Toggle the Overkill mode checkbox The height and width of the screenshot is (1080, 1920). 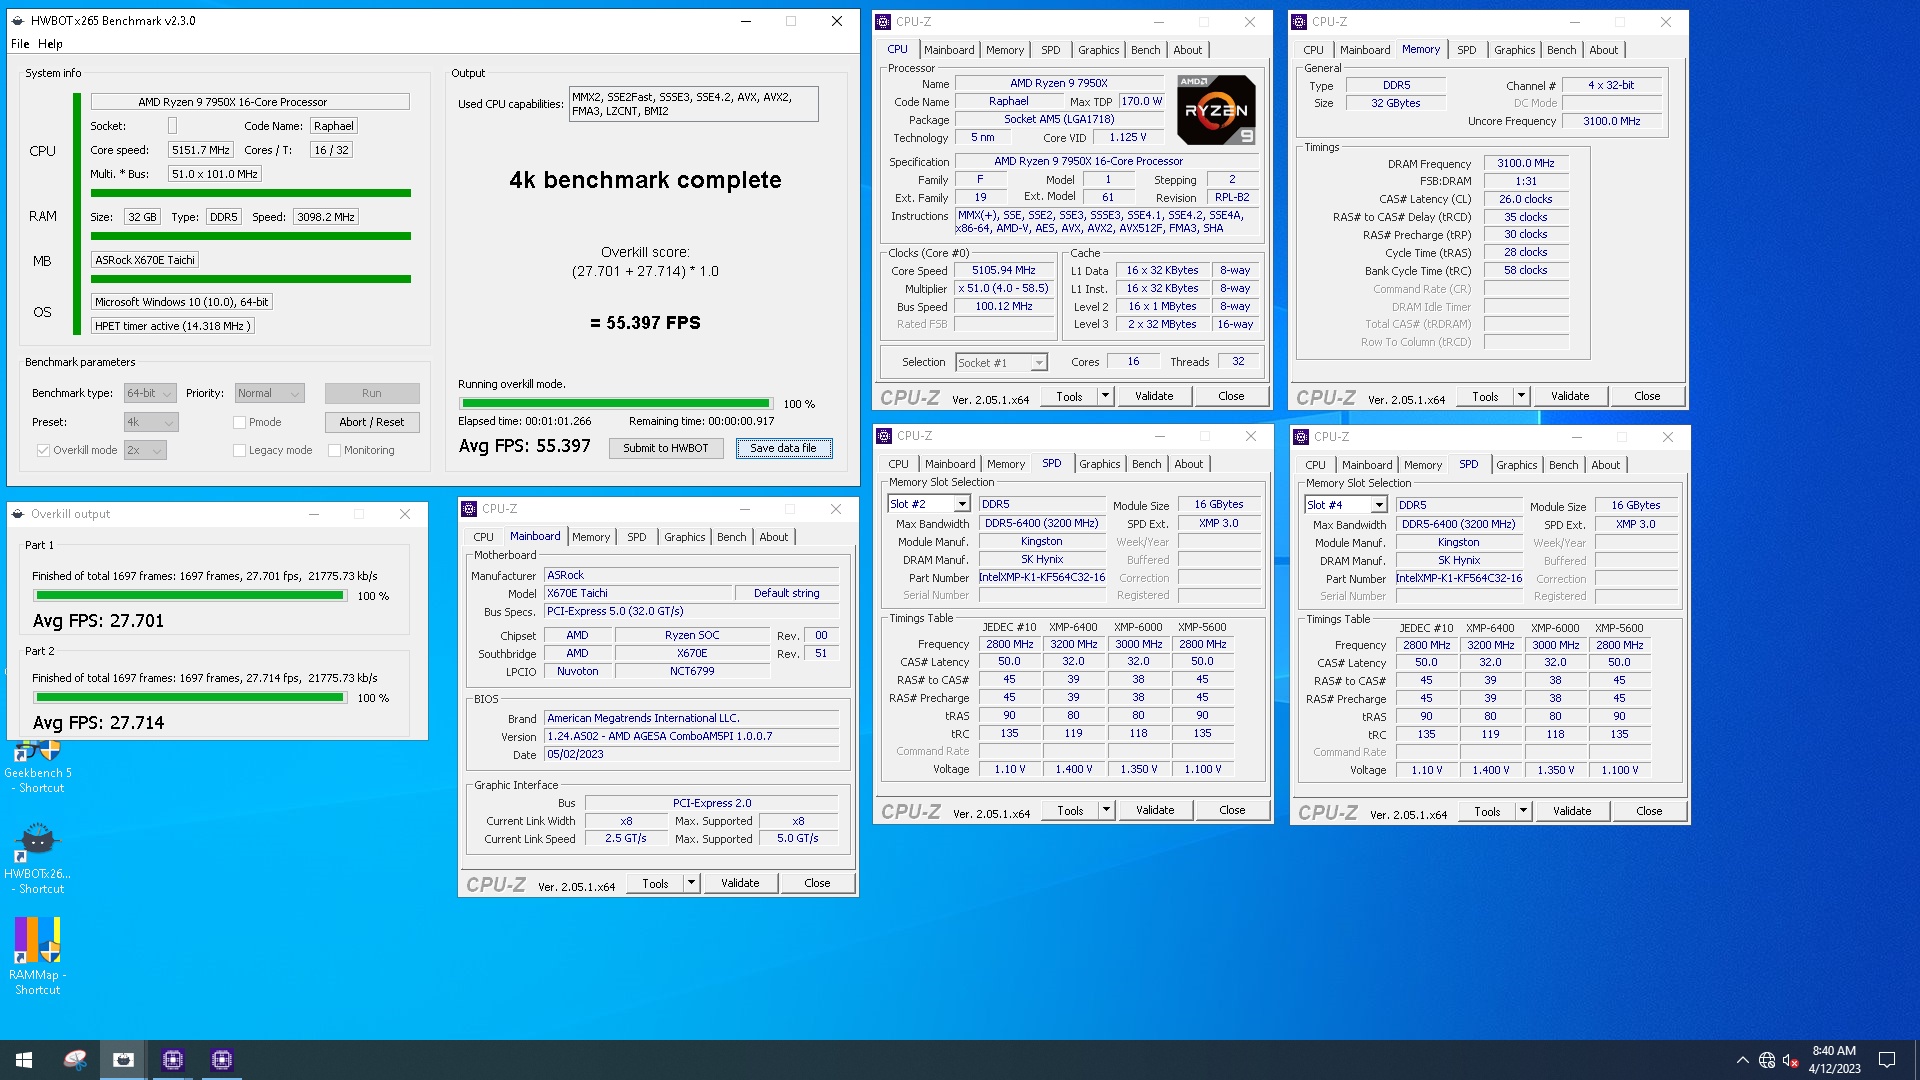click(43, 451)
